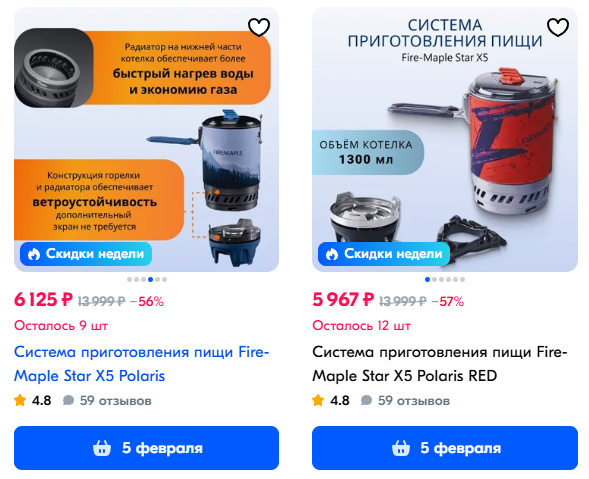Click basket icon on right '5 февраля' button
Screen dimensions: 589x479
tap(400, 448)
